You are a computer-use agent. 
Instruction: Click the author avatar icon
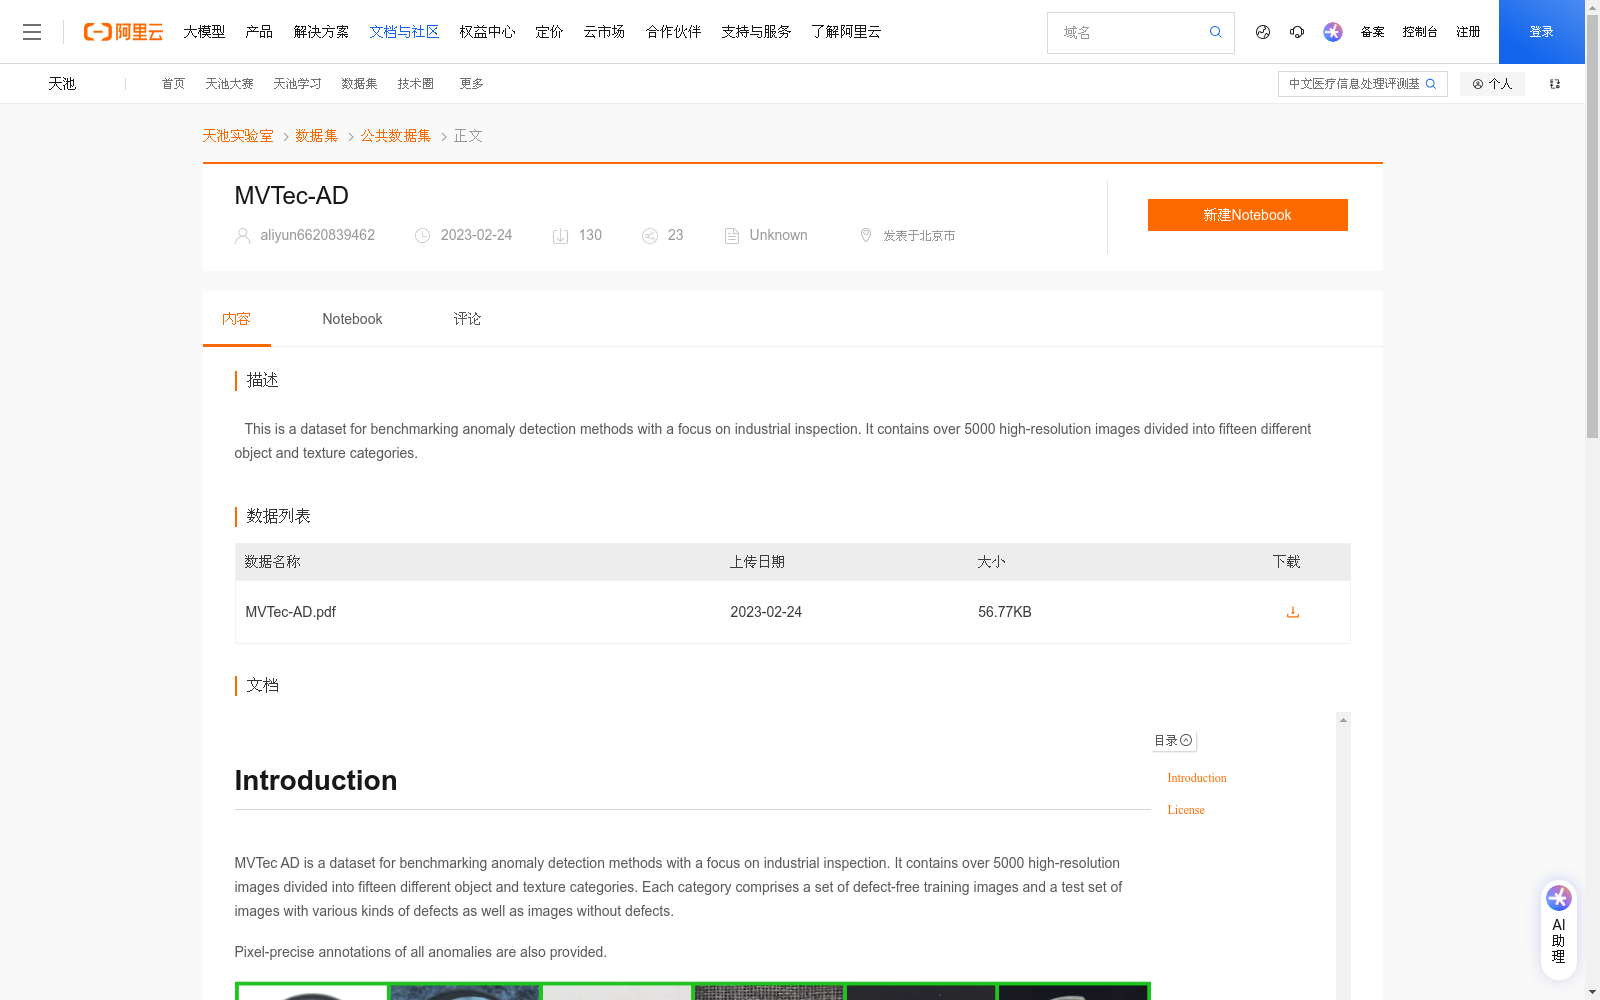243,236
